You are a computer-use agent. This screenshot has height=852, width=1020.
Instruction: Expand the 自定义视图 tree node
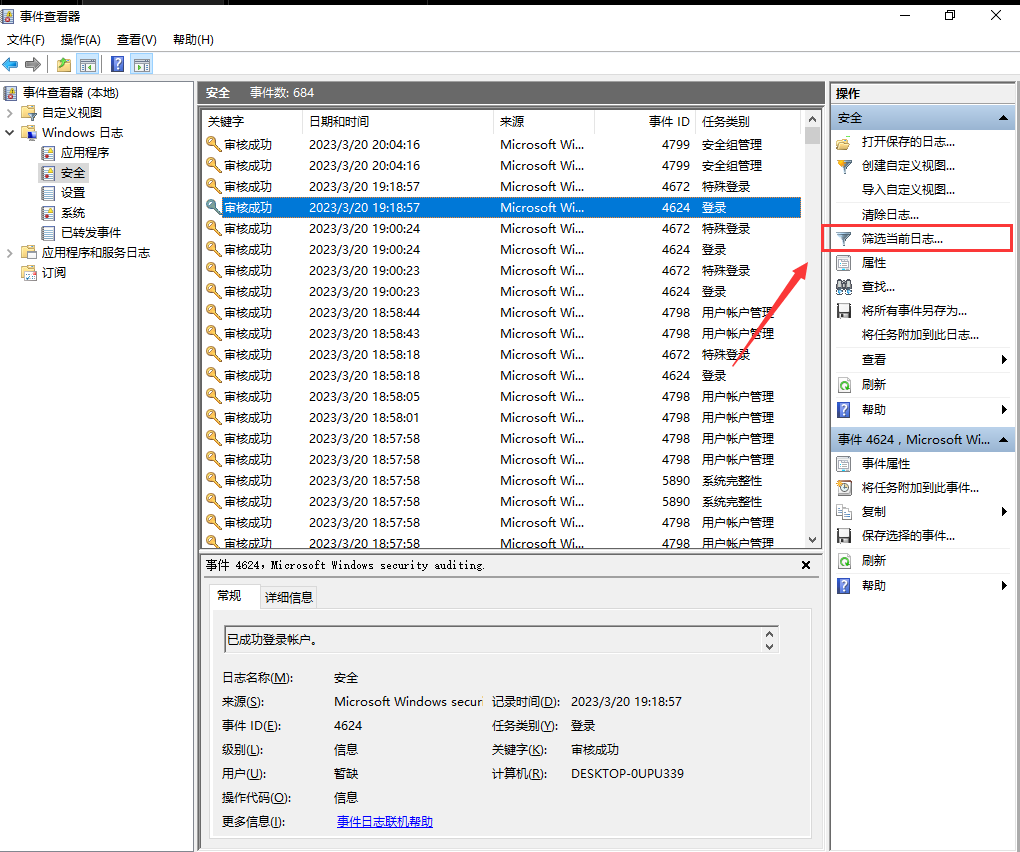pos(10,113)
